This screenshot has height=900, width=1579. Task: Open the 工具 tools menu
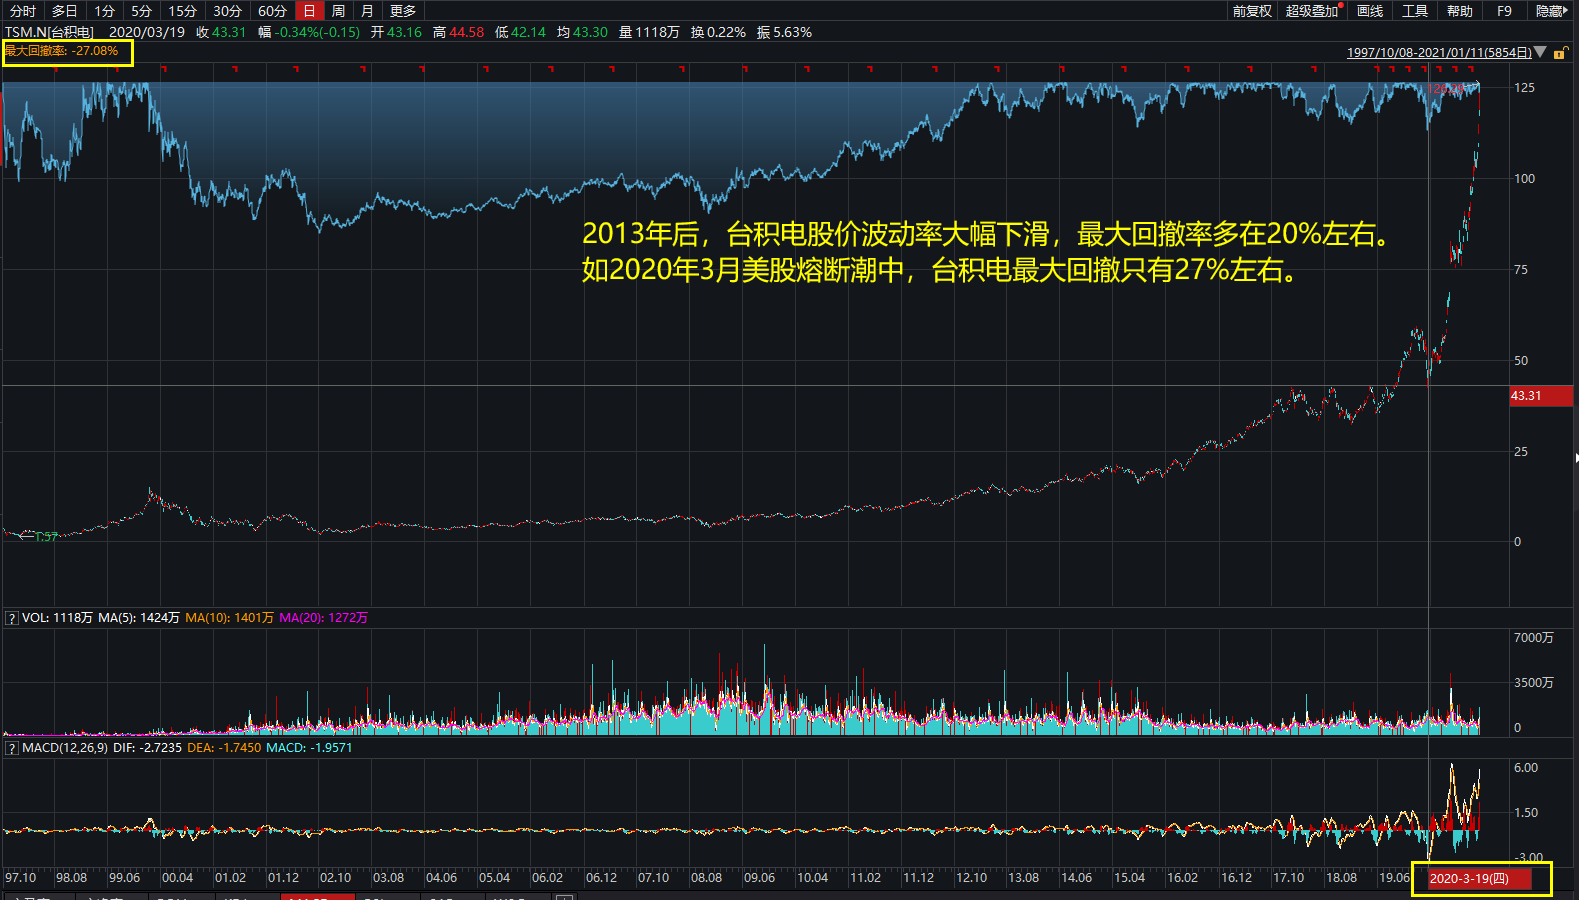coord(1415,11)
